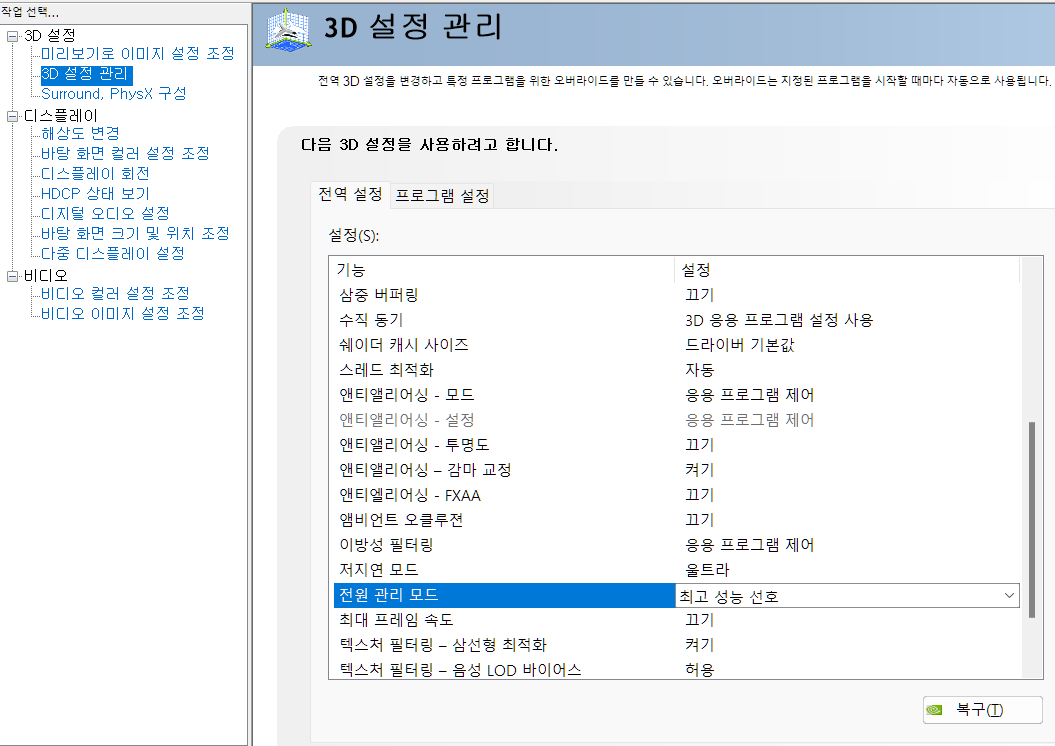The image size is (1055, 746).
Task: Switch to the 전역 설정 tab
Action: [350, 195]
